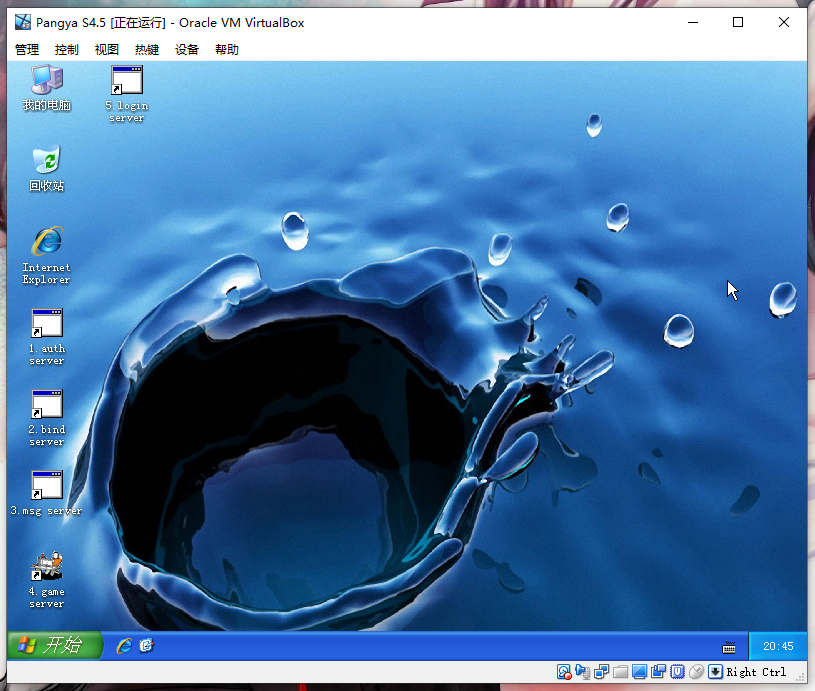Select the 4.game server shortcut
The width and height of the screenshot is (815, 691).
pyautogui.click(x=47, y=580)
